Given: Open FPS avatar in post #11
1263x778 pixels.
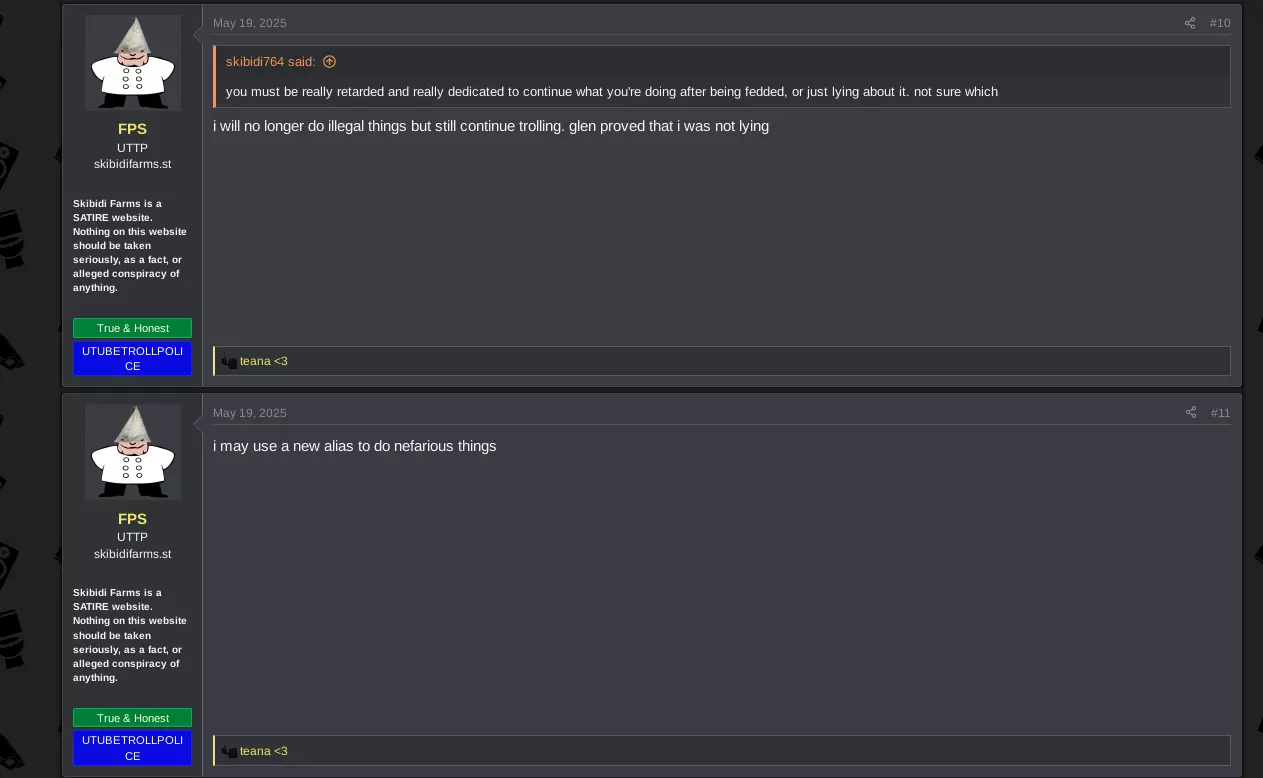Looking at the screenshot, I should 133,452.
